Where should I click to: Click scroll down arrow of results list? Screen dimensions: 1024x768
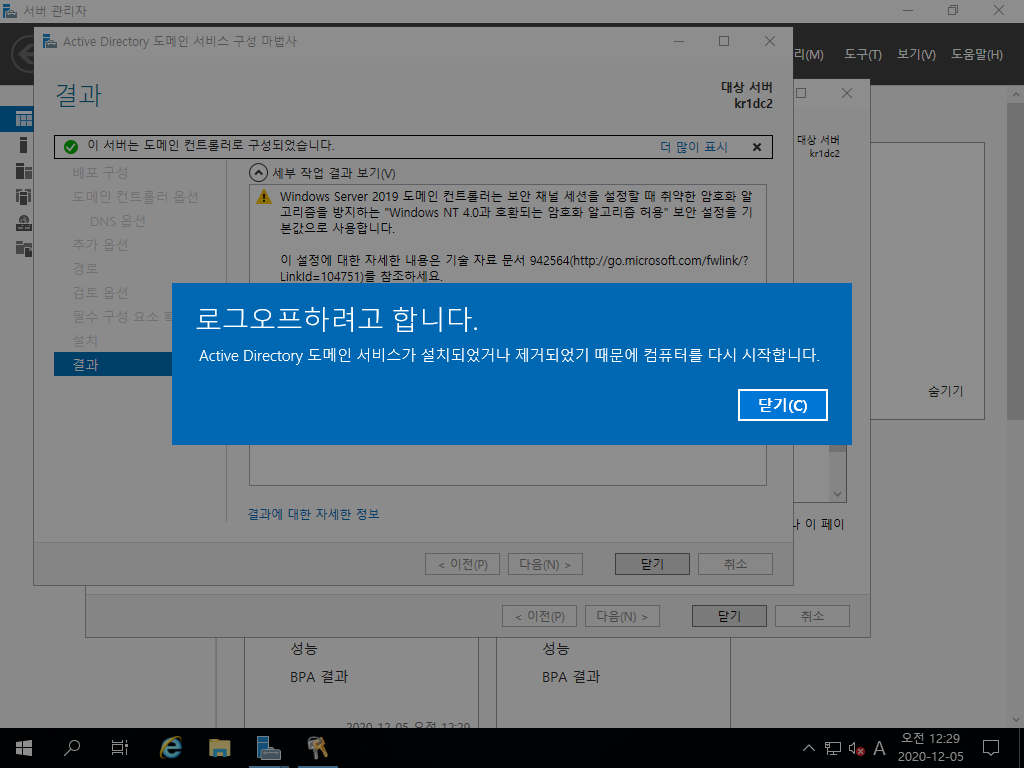pos(838,494)
